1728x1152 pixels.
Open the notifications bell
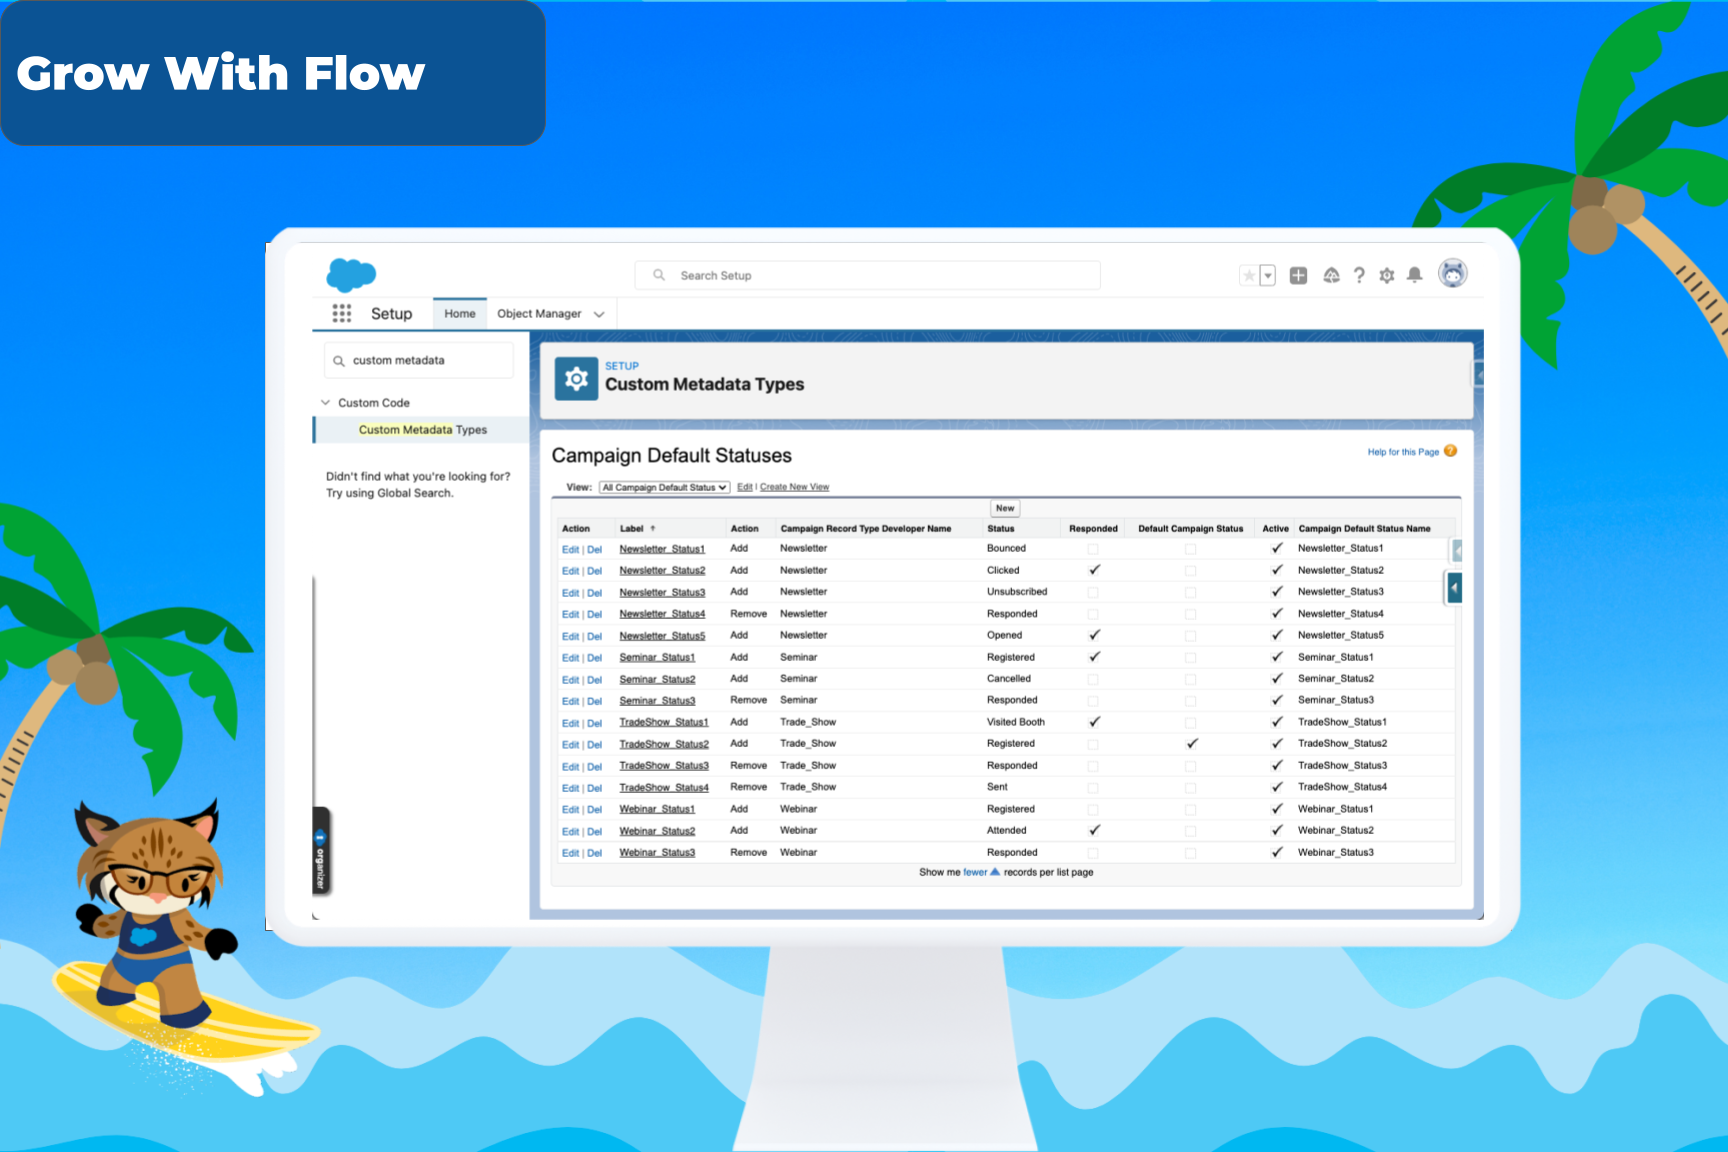point(1414,275)
